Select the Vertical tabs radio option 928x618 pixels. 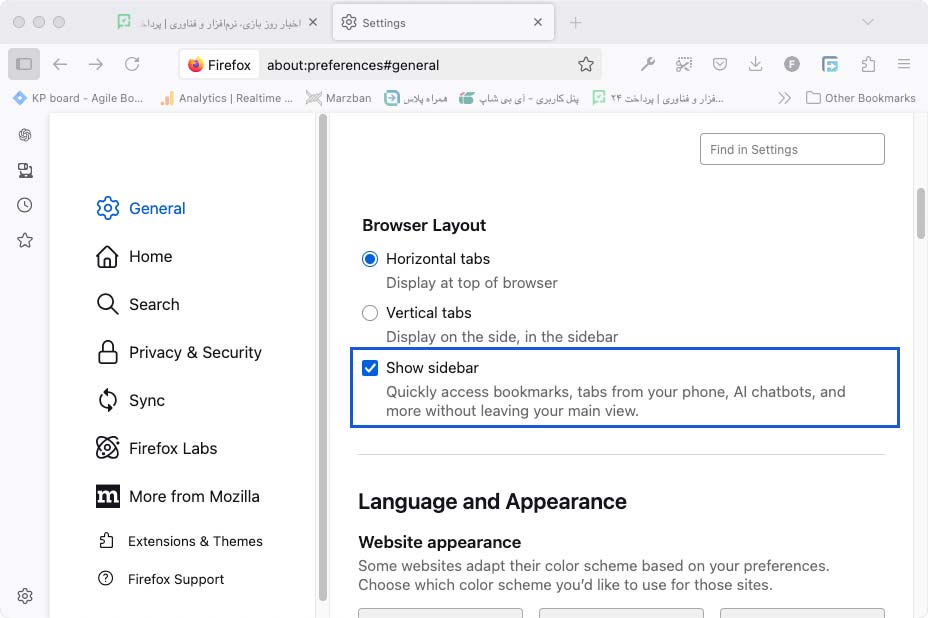click(x=370, y=313)
